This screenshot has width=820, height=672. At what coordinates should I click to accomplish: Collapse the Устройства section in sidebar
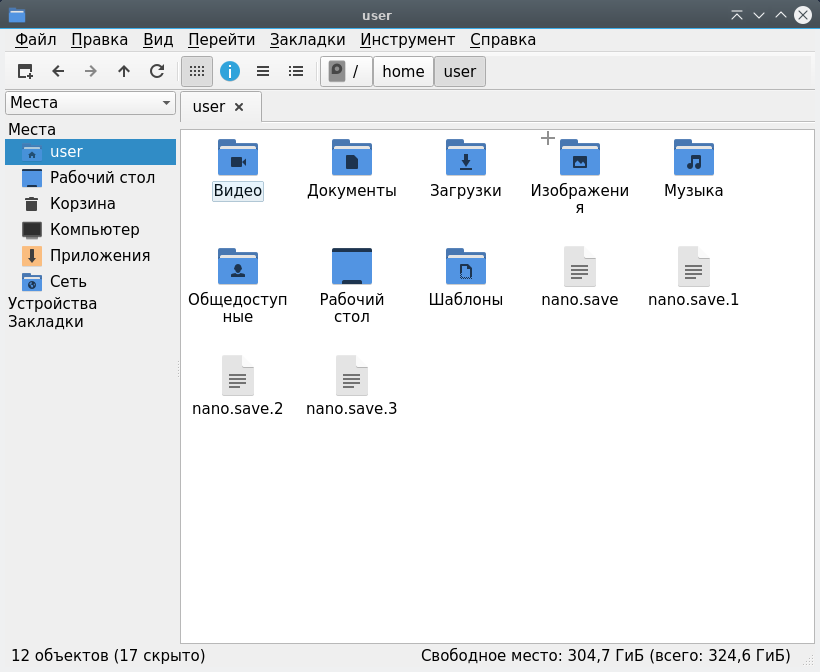tap(52, 304)
